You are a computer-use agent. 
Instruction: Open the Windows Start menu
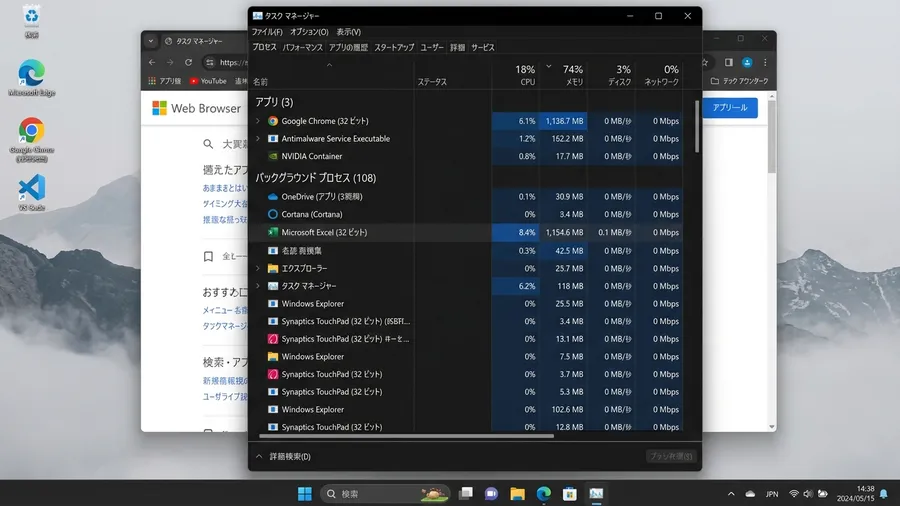coord(305,493)
